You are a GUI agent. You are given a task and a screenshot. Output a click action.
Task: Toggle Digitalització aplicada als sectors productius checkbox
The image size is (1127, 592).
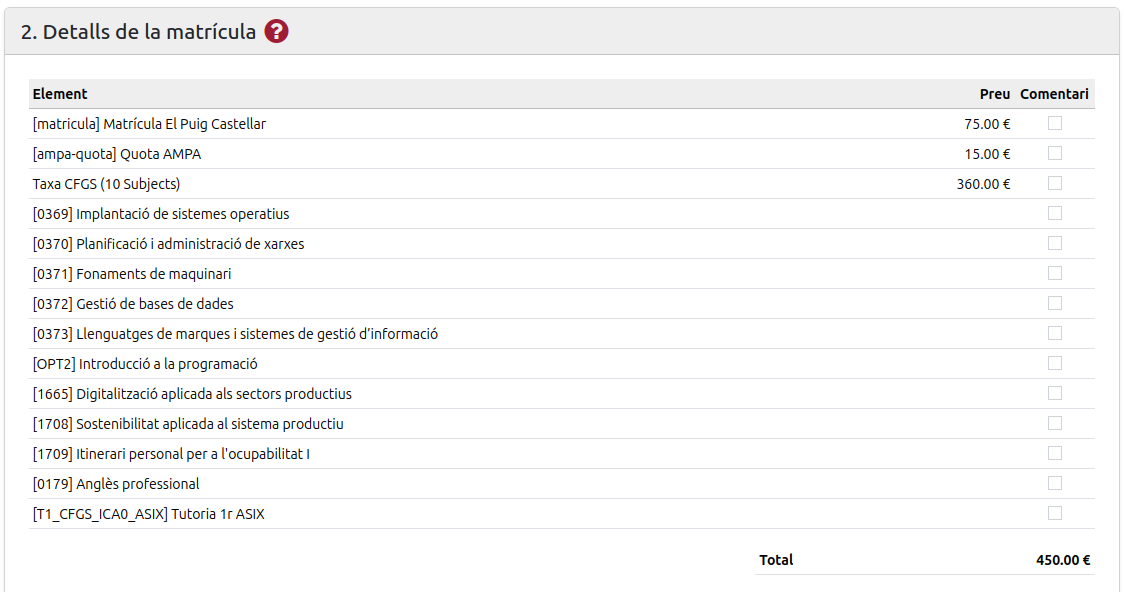[x=1054, y=393]
